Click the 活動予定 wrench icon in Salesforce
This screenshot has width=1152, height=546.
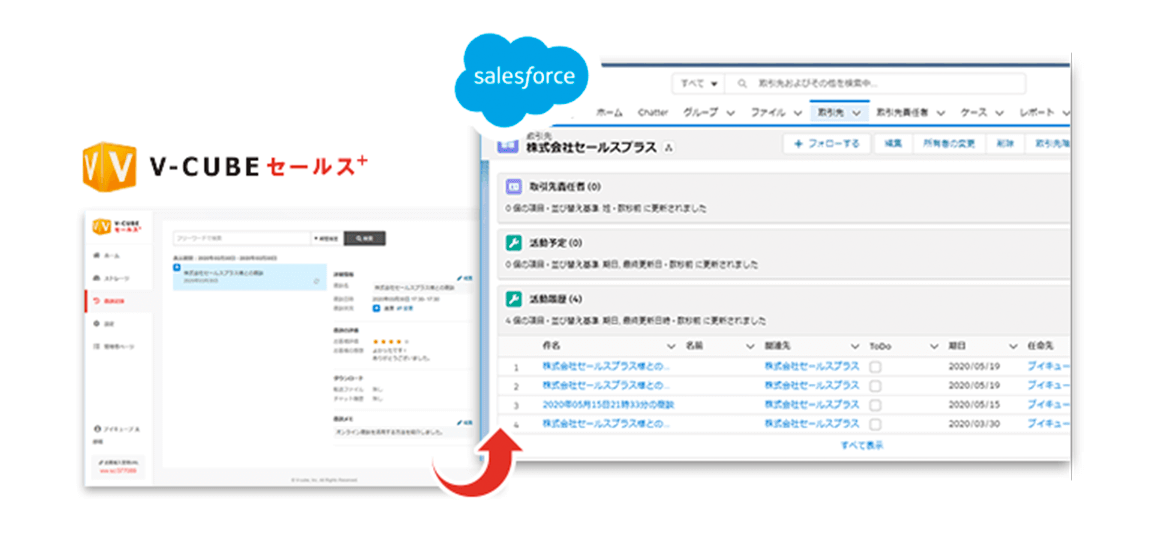(514, 243)
